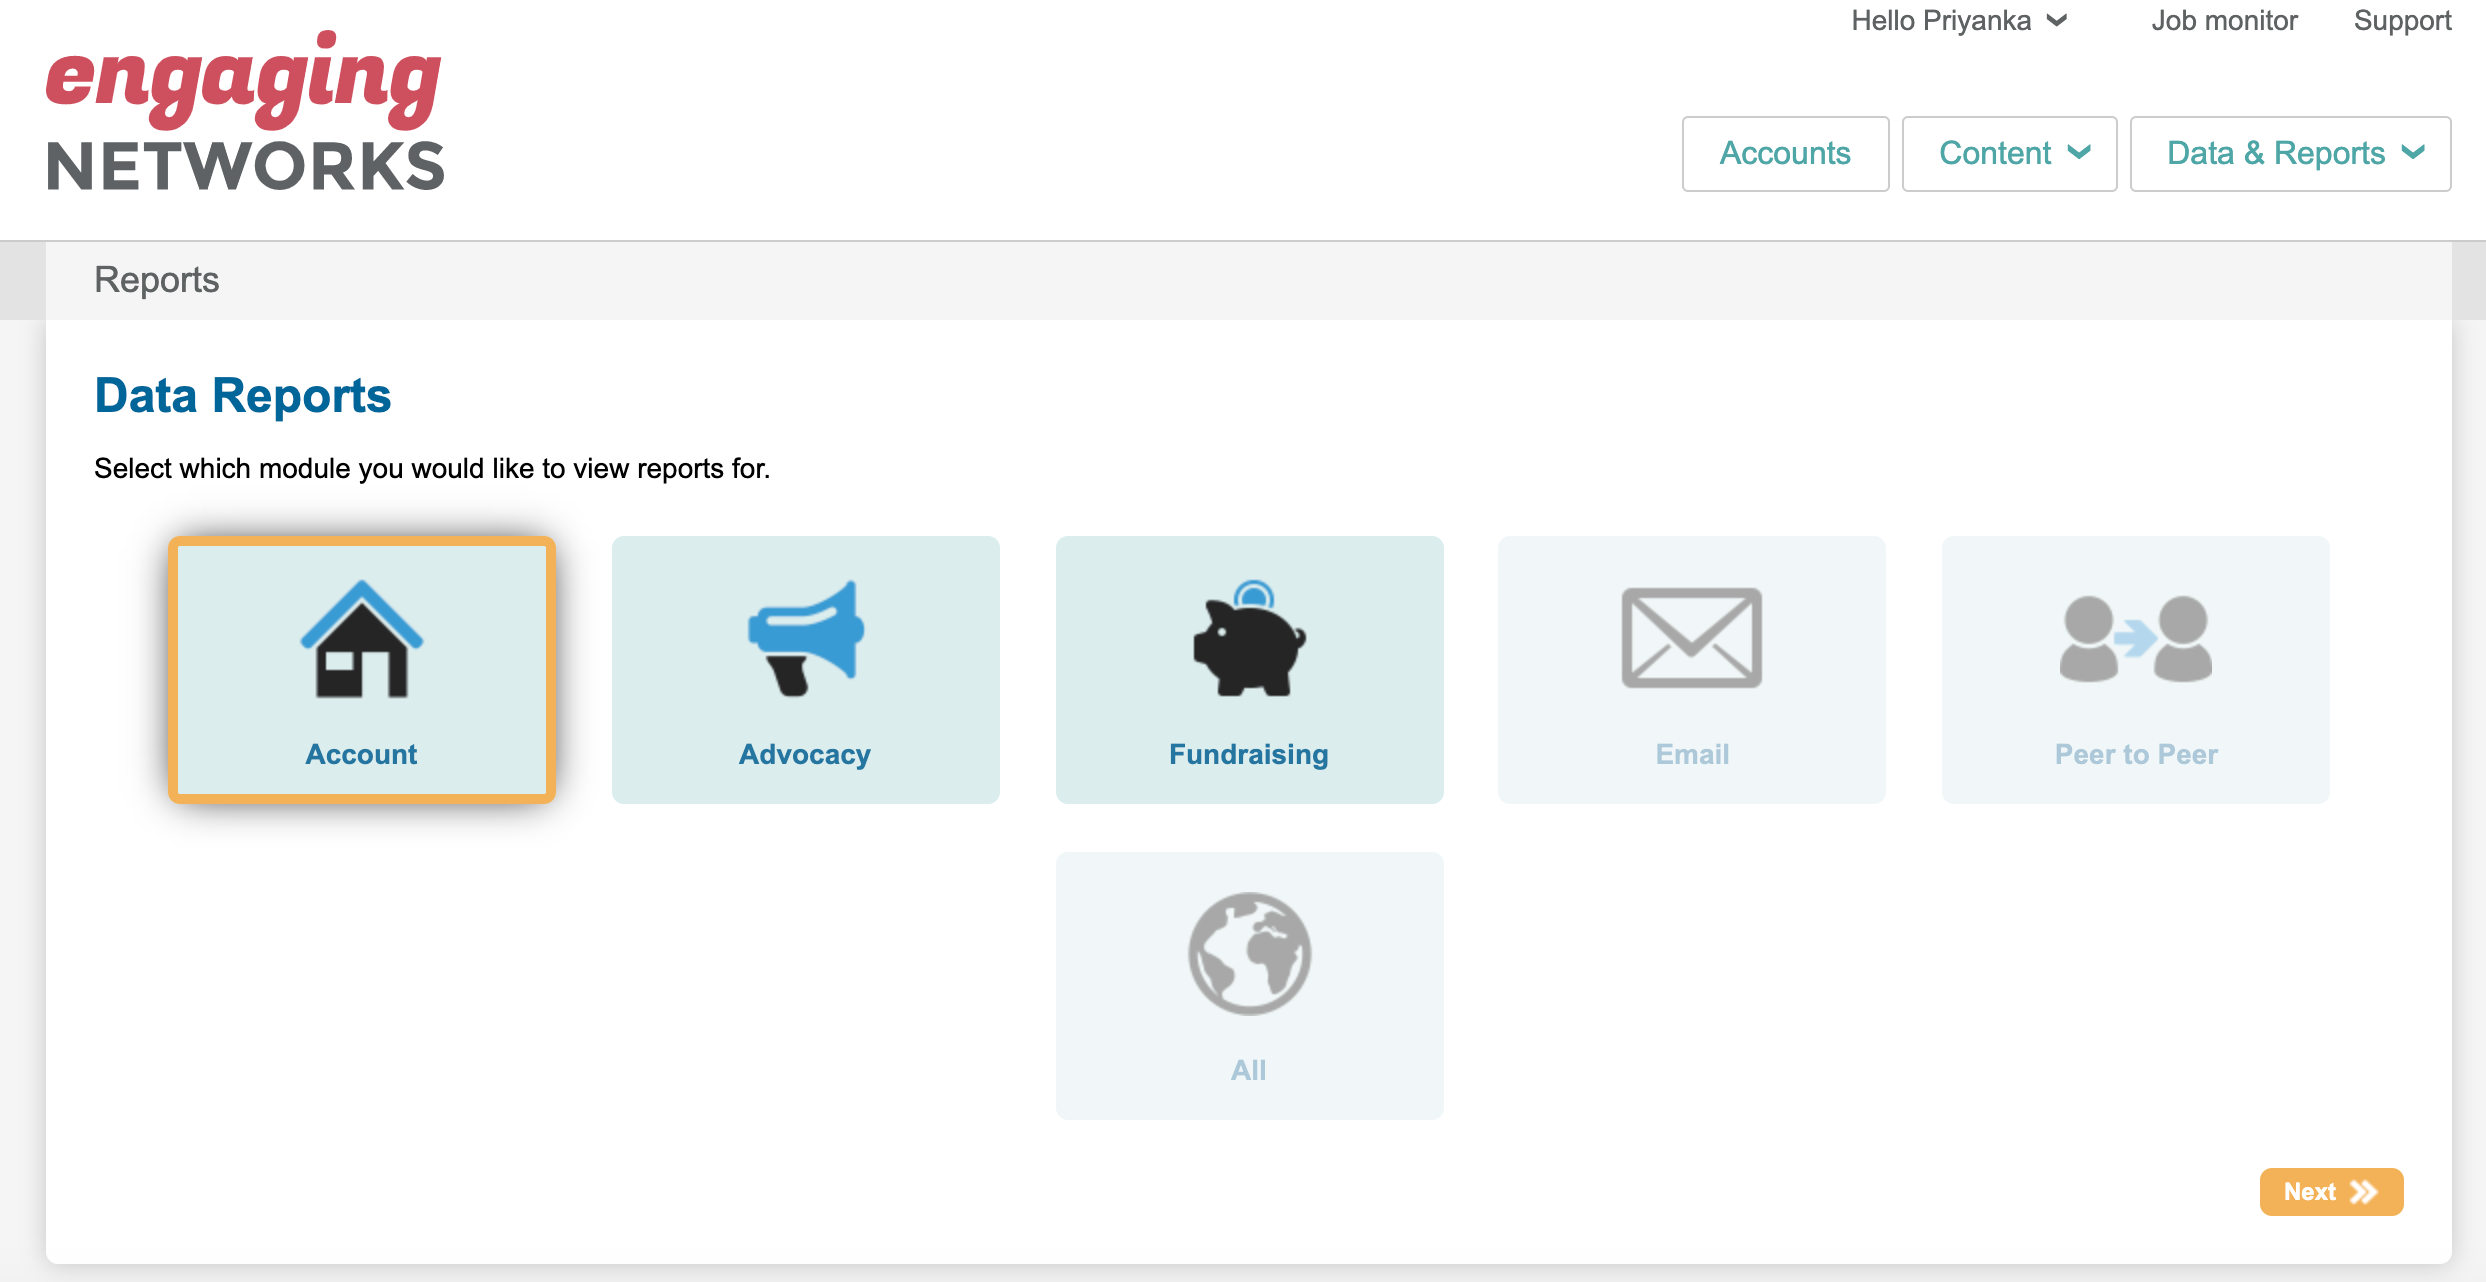Choose the Account module label
2486x1282 pixels.
click(361, 754)
